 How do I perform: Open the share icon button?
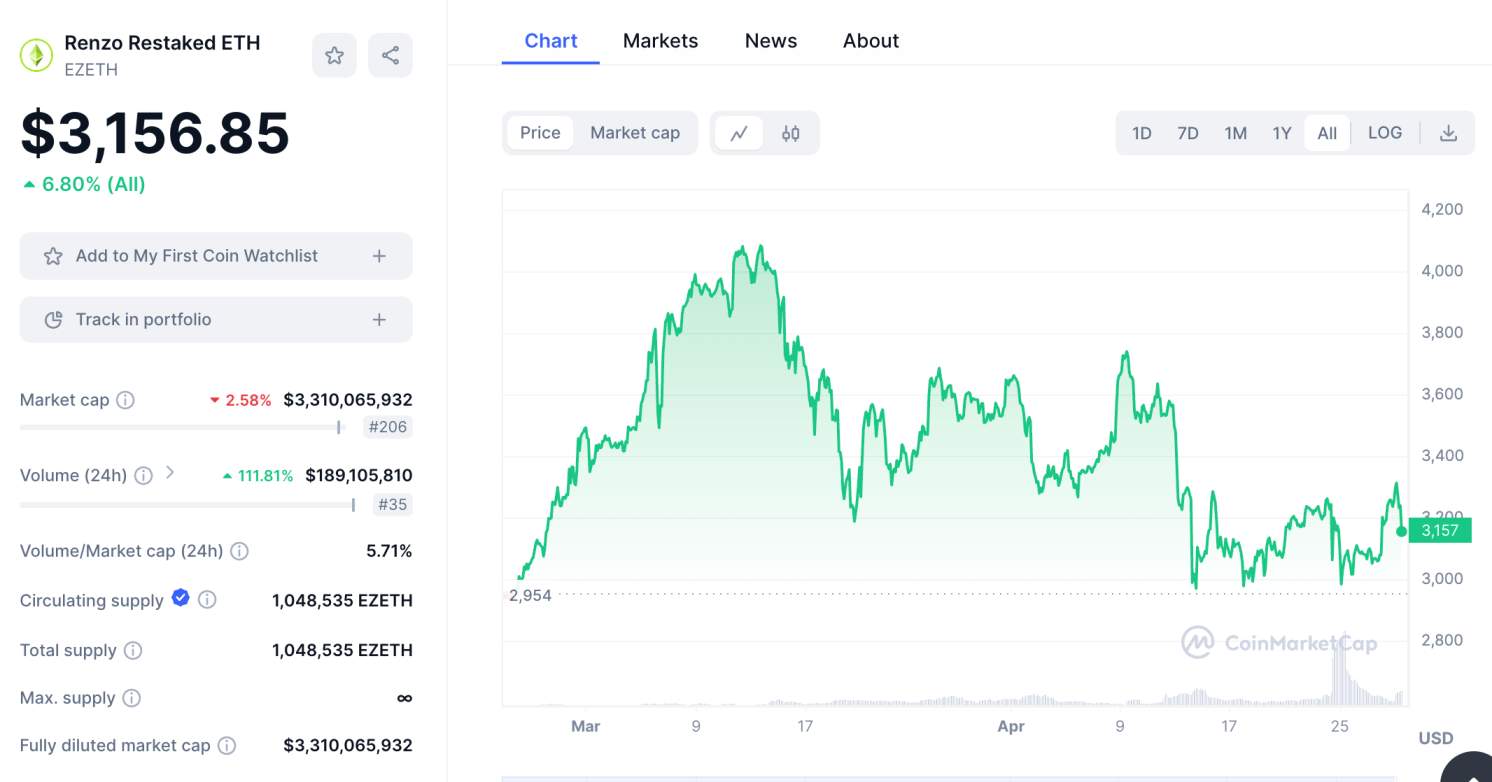pos(390,56)
